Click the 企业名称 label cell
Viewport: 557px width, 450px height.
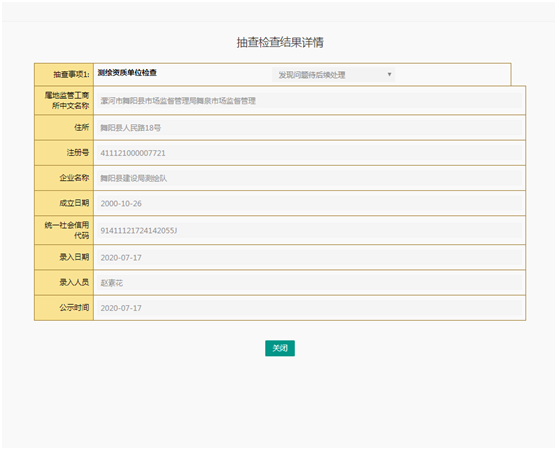(64, 178)
